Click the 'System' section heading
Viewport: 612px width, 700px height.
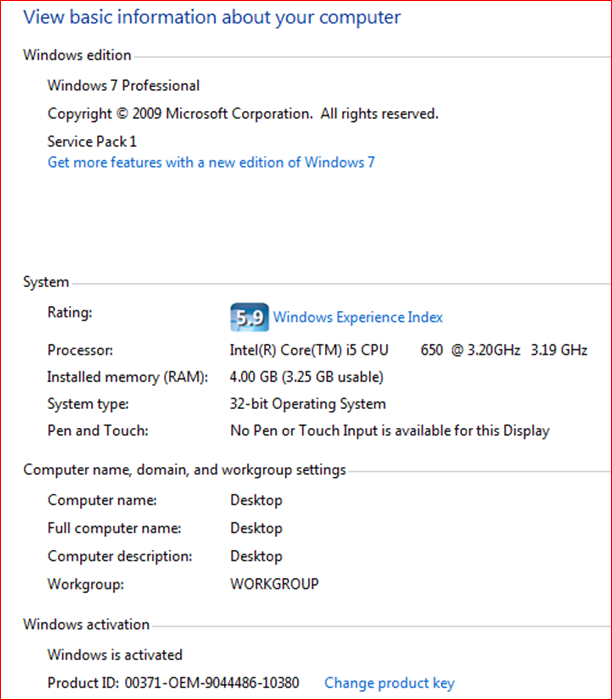click(x=46, y=282)
